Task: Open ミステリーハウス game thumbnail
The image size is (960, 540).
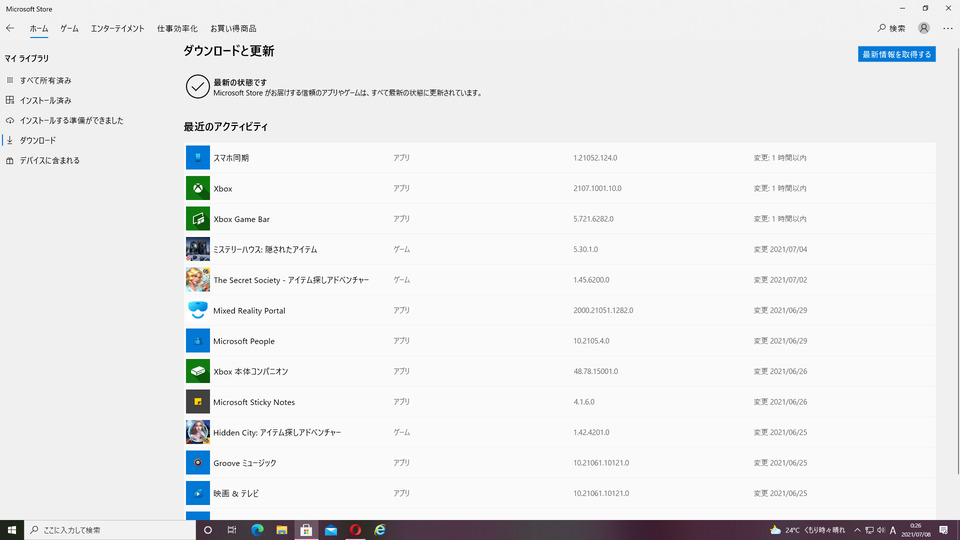Action: click(198, 249)
